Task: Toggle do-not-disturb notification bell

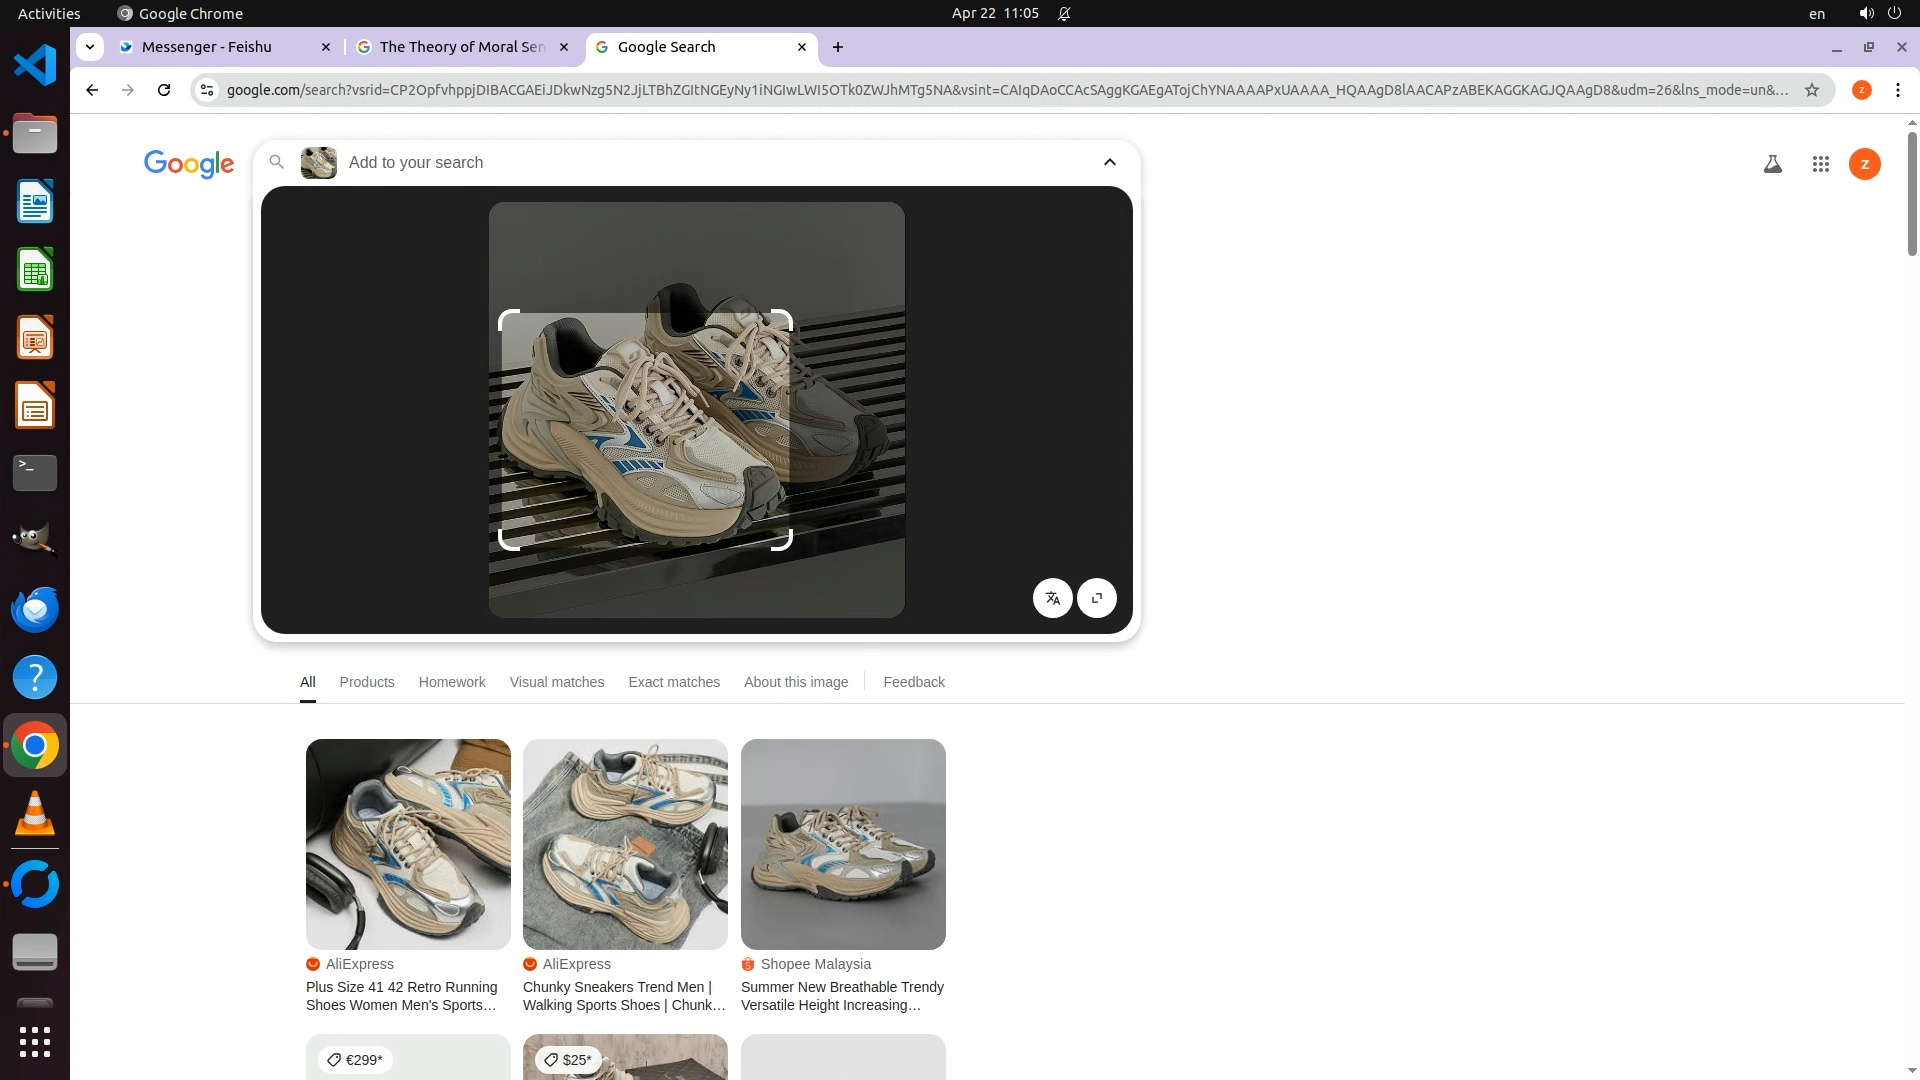Action: pyautogui.click(x=1064, y=13)
